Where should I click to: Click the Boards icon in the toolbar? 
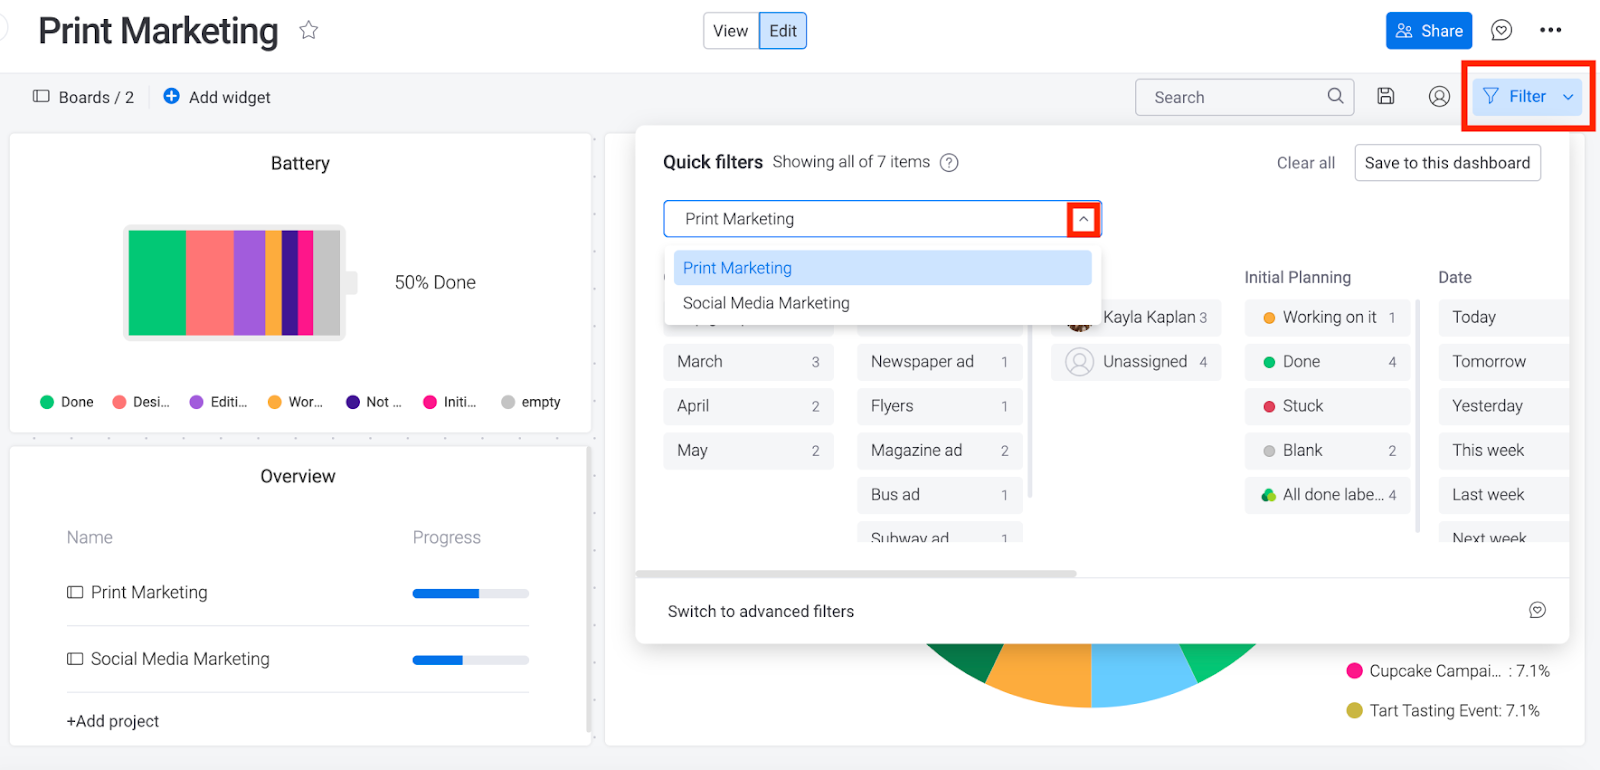pos(41,97)
